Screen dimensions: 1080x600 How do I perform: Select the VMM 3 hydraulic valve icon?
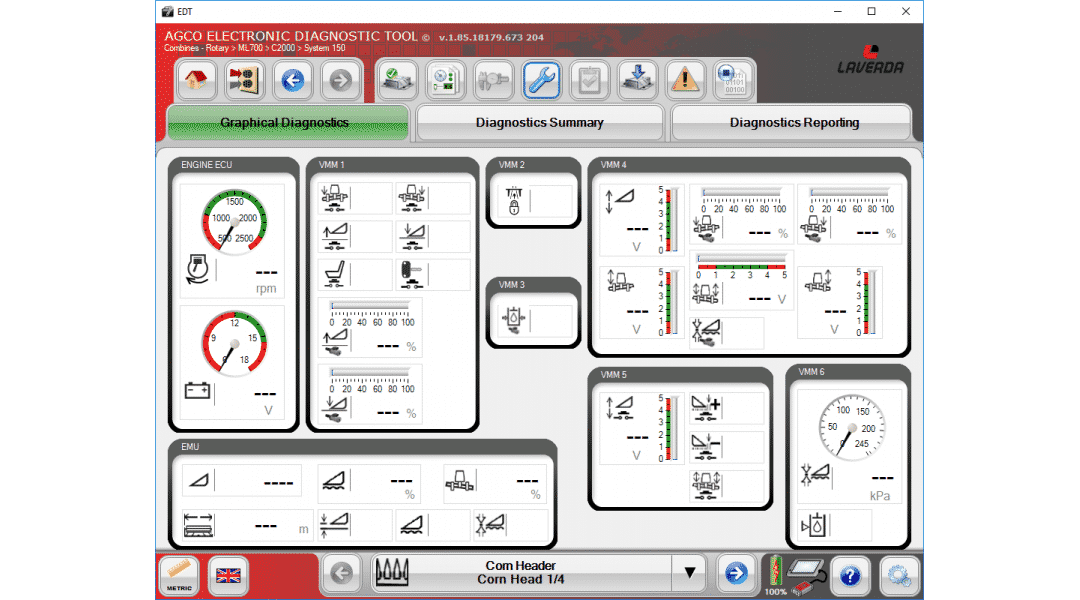click(514, 320)
